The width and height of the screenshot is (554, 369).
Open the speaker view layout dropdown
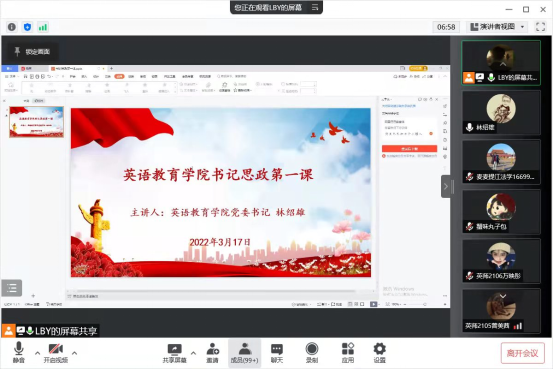tap(497, 27)
